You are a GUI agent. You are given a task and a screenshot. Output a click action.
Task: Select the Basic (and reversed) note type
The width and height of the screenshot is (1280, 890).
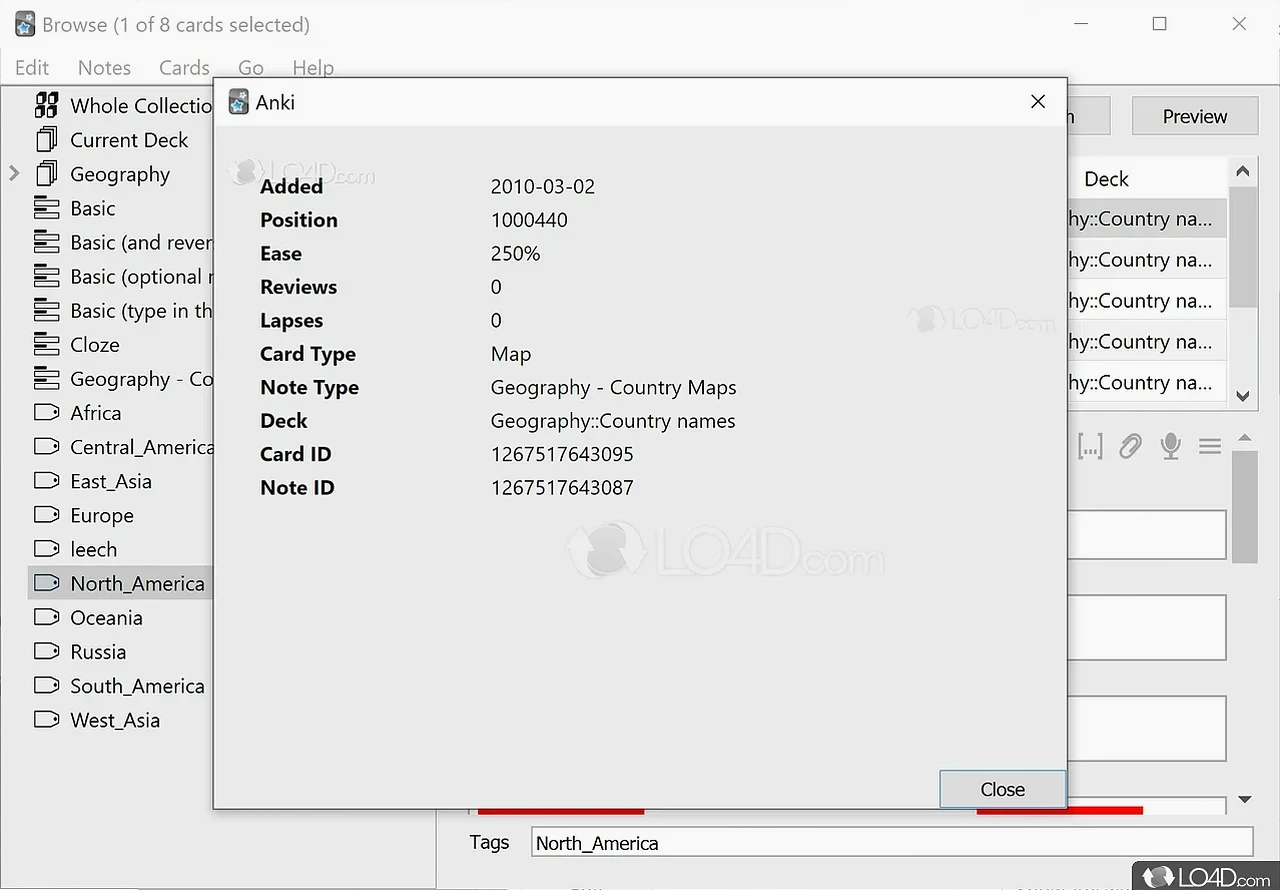tap(141, 242)
